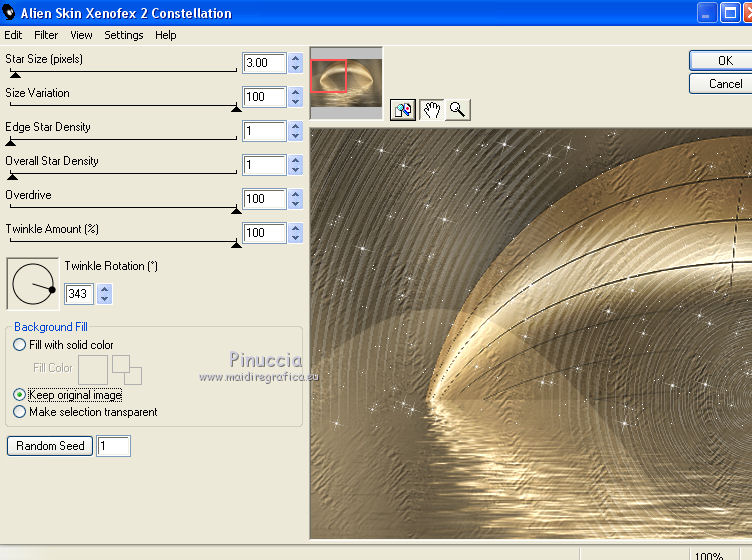Click the Alien Skin title bar logo
Viewport: 752px width, 560px height.
click(9, 12)
